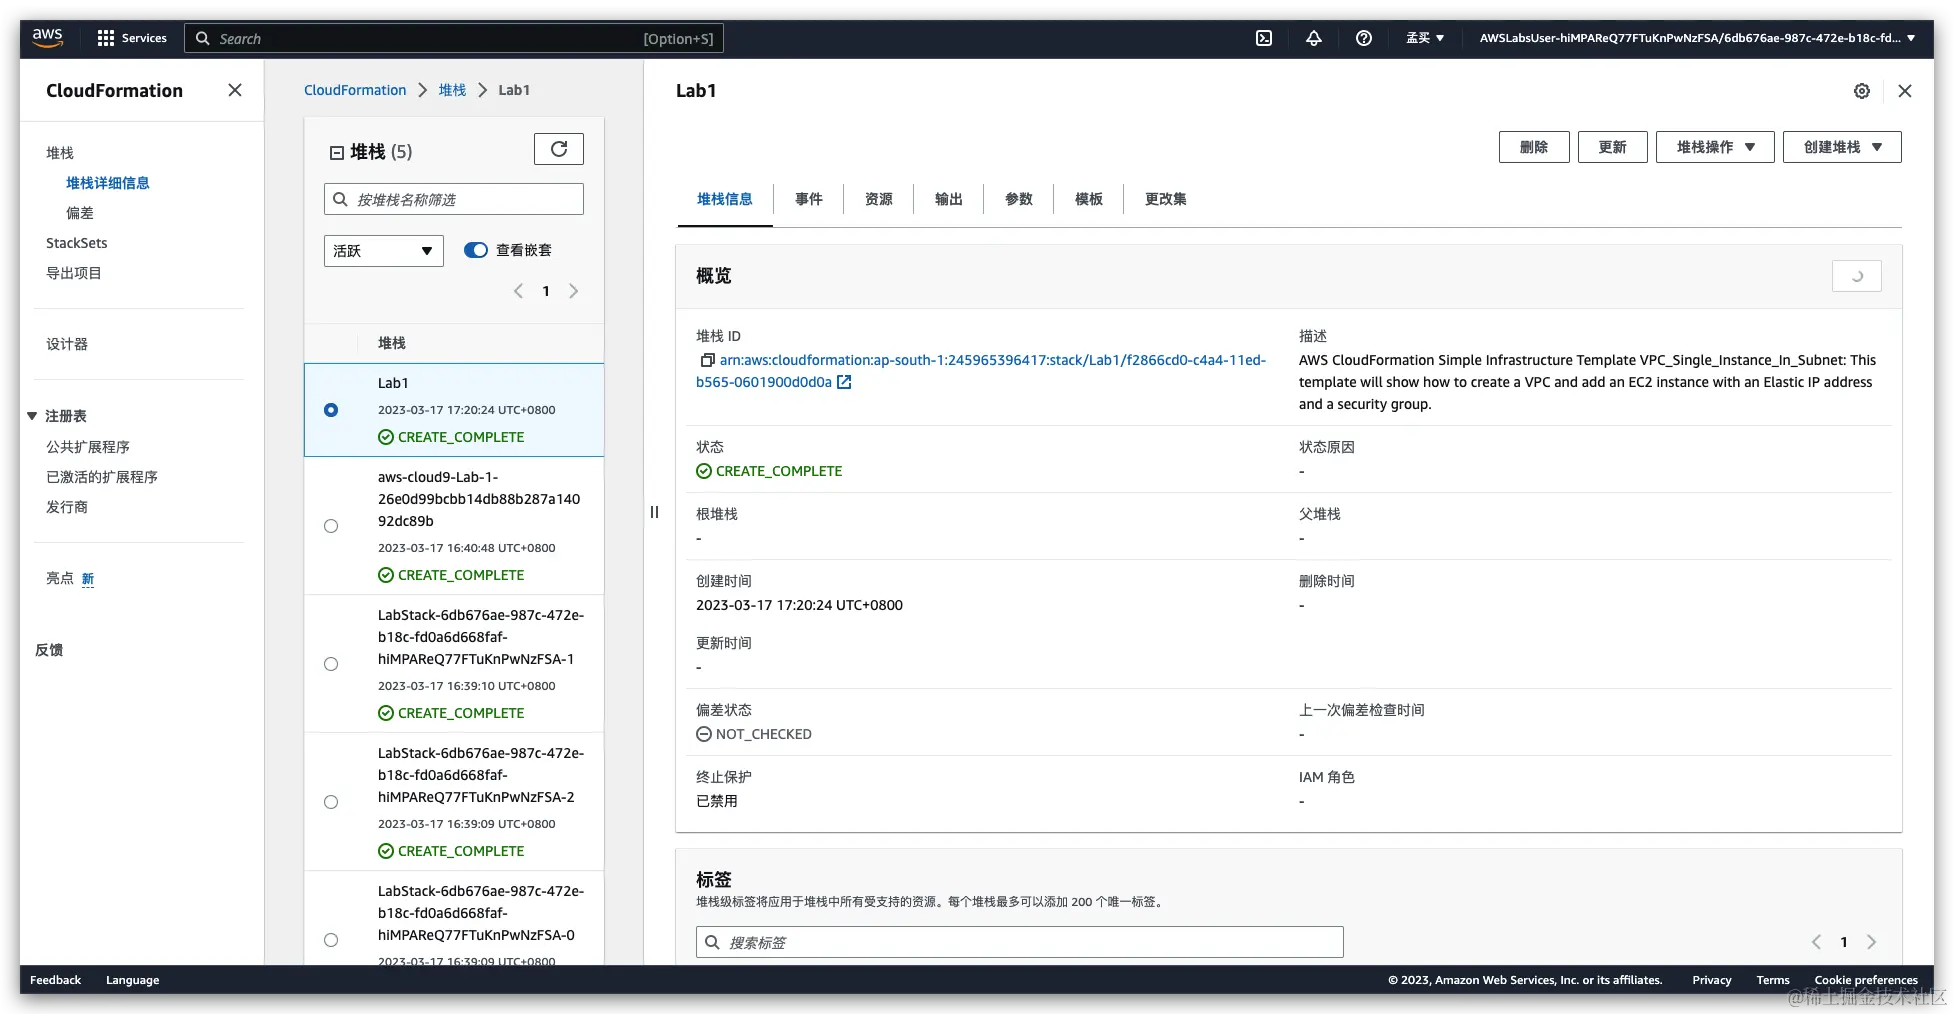Switch to the 事件 tab

tap(809, 199)
